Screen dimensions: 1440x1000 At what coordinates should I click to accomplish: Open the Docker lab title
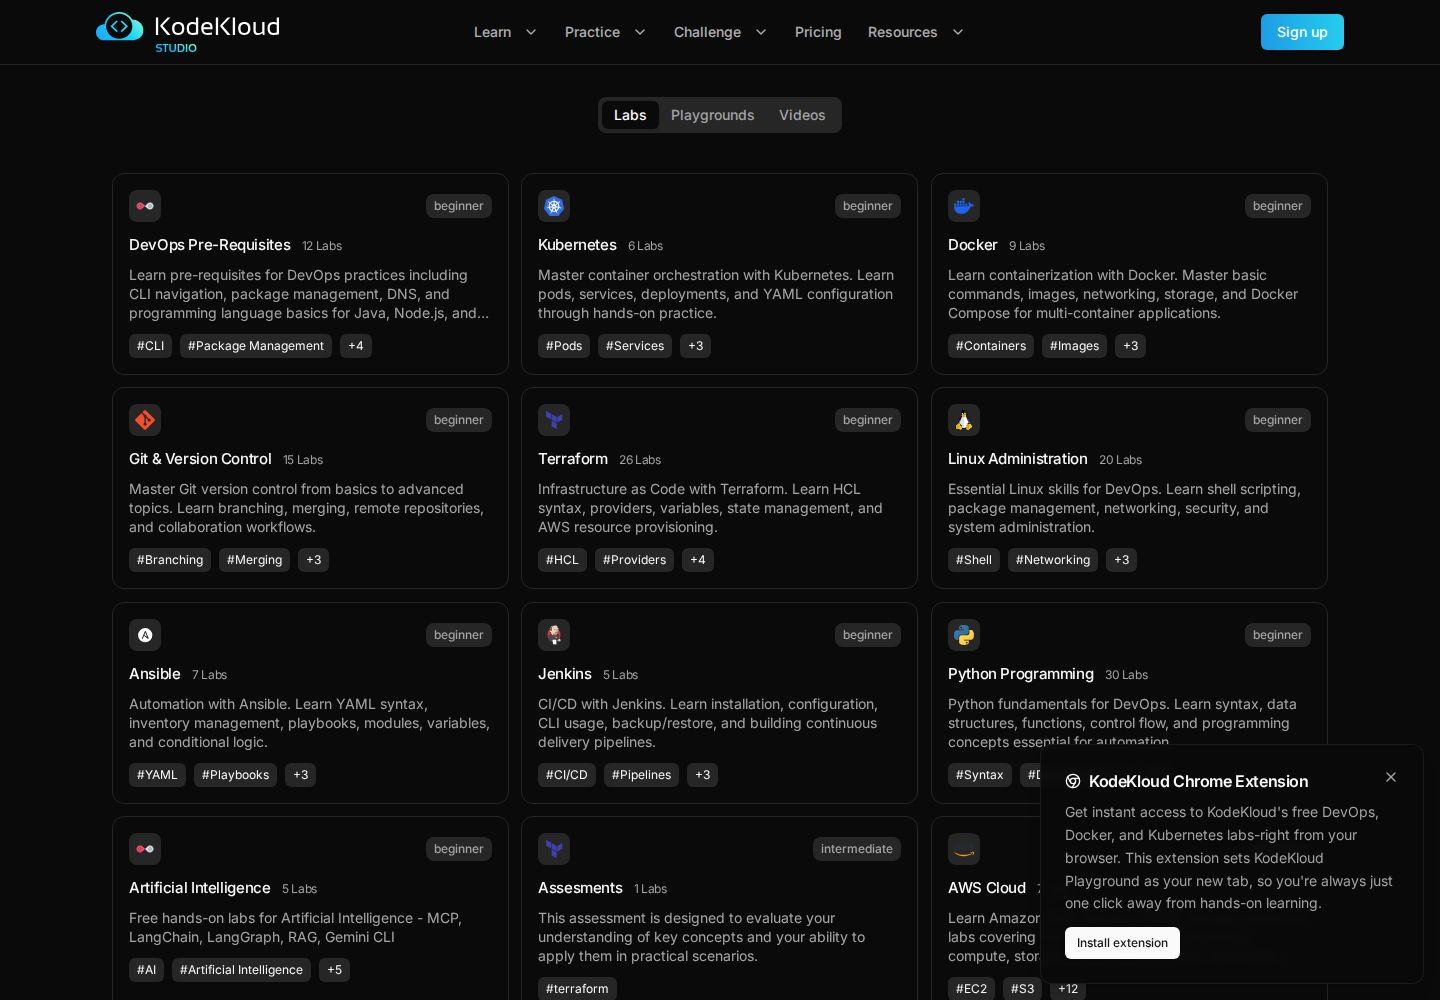click(972, 245)
